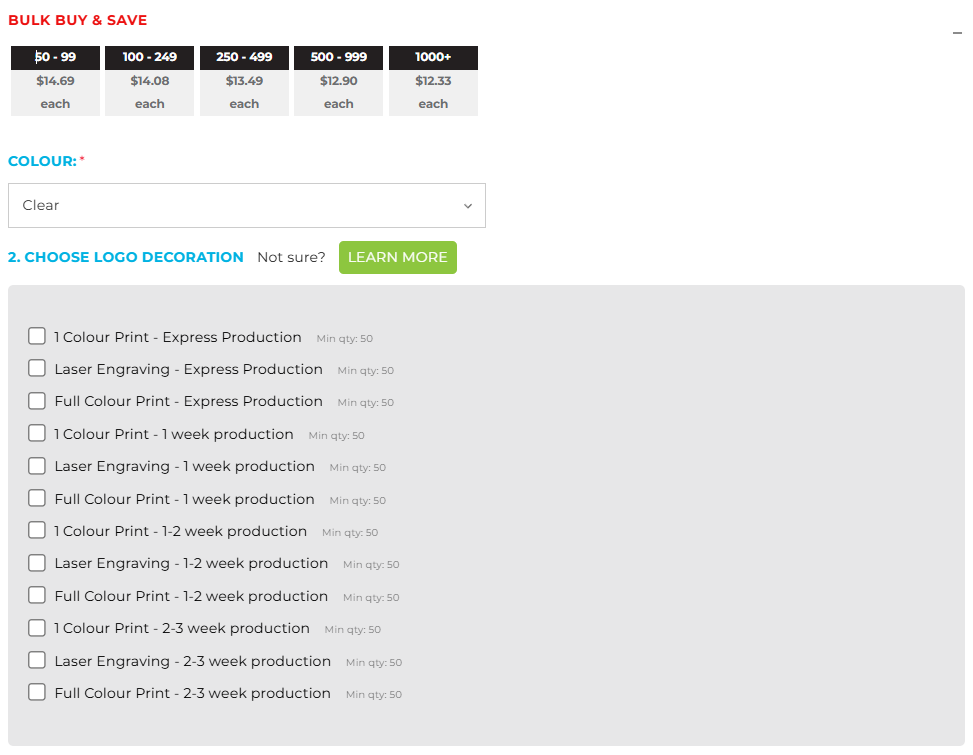Select Laser Engraving - 1-2 week production

pos(37,563)
